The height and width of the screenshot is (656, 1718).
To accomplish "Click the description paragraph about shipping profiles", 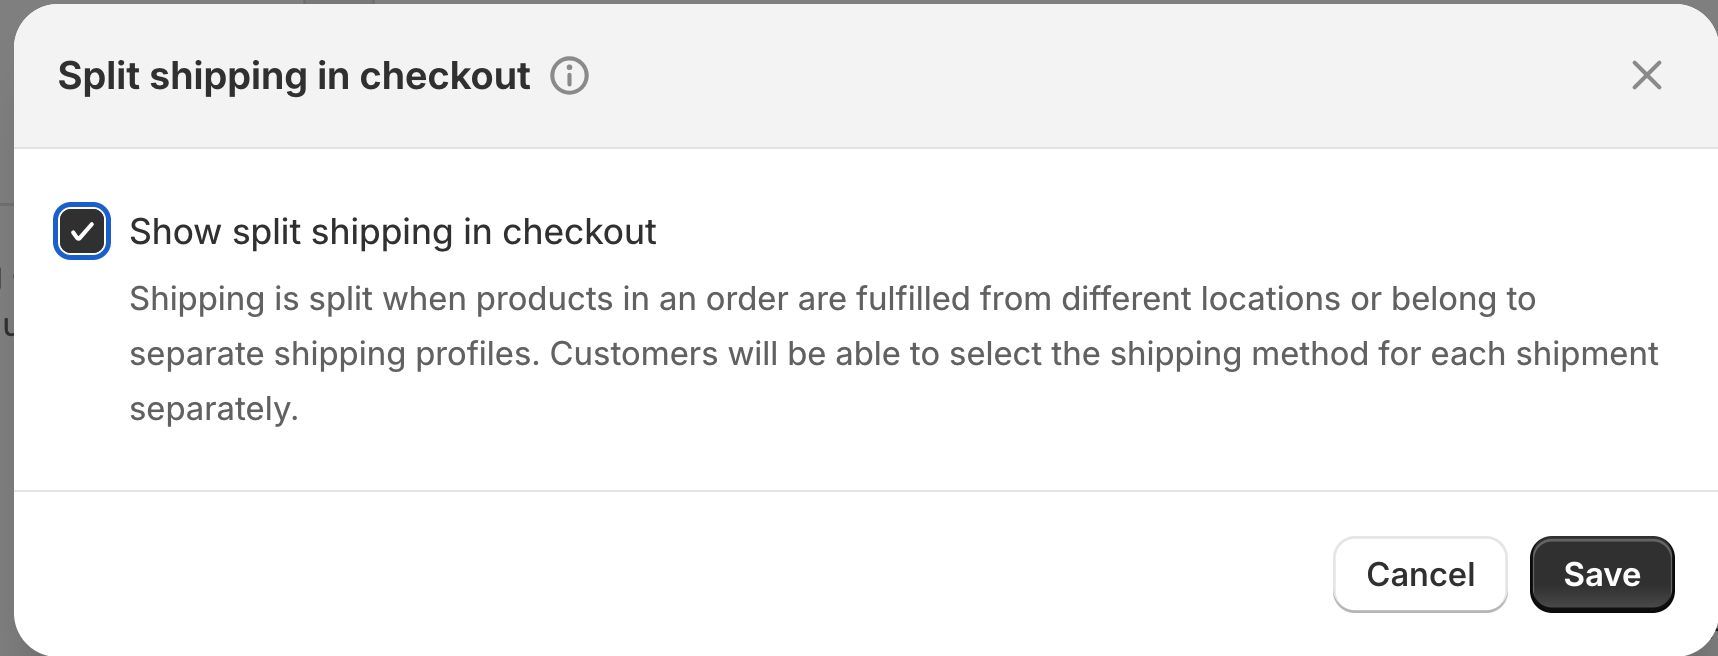I will coord(893,354).
